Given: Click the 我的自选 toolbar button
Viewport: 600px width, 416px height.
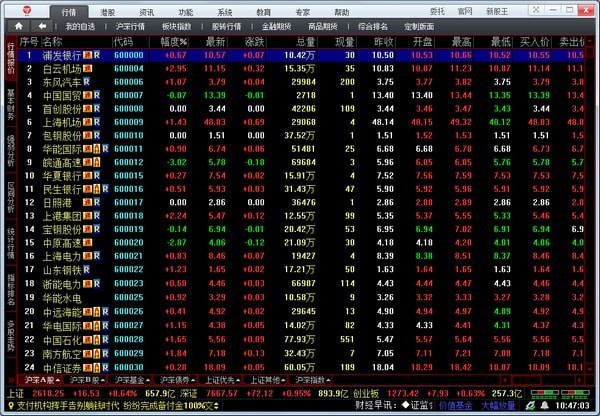Looking at the screenshot, I should pyautogui.click(x=80, y=26).
